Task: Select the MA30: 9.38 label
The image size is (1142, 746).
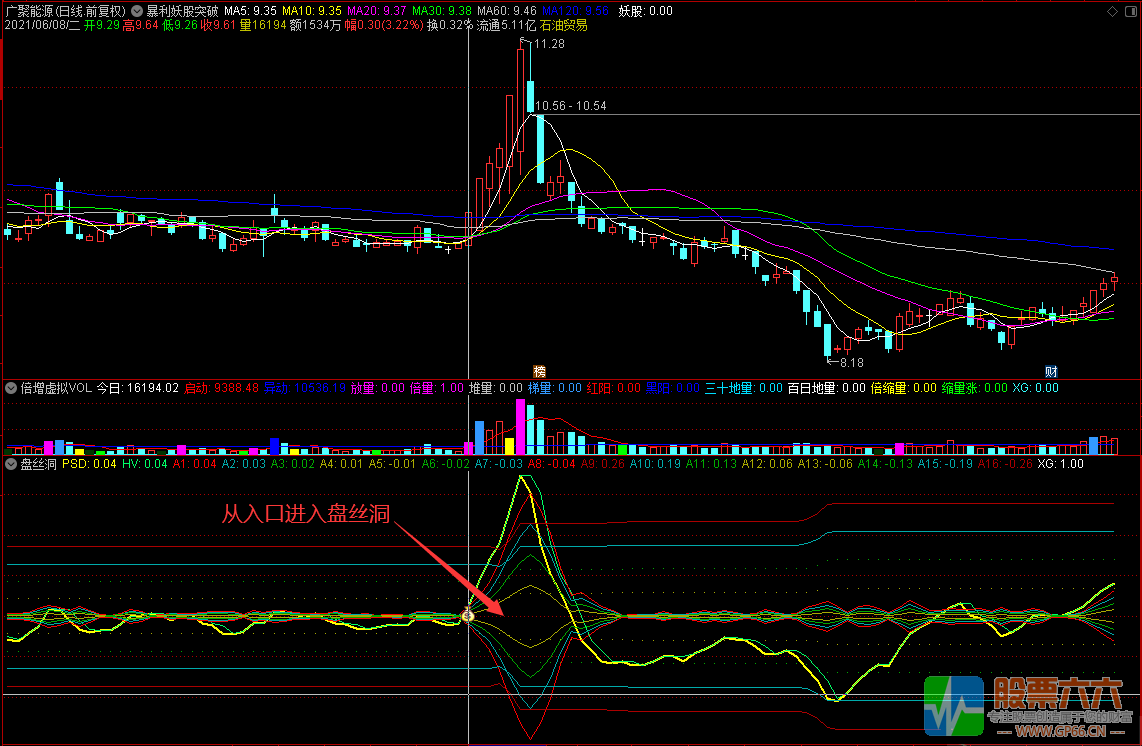Action: pyautogui.click(x=441, y=11)
